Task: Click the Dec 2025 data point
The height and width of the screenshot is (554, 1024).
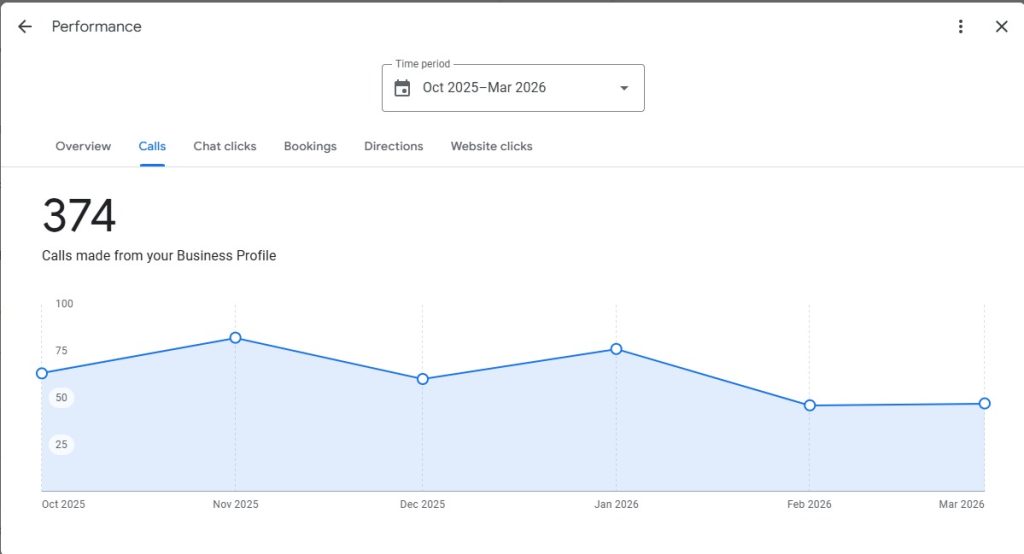Action: 422,379
